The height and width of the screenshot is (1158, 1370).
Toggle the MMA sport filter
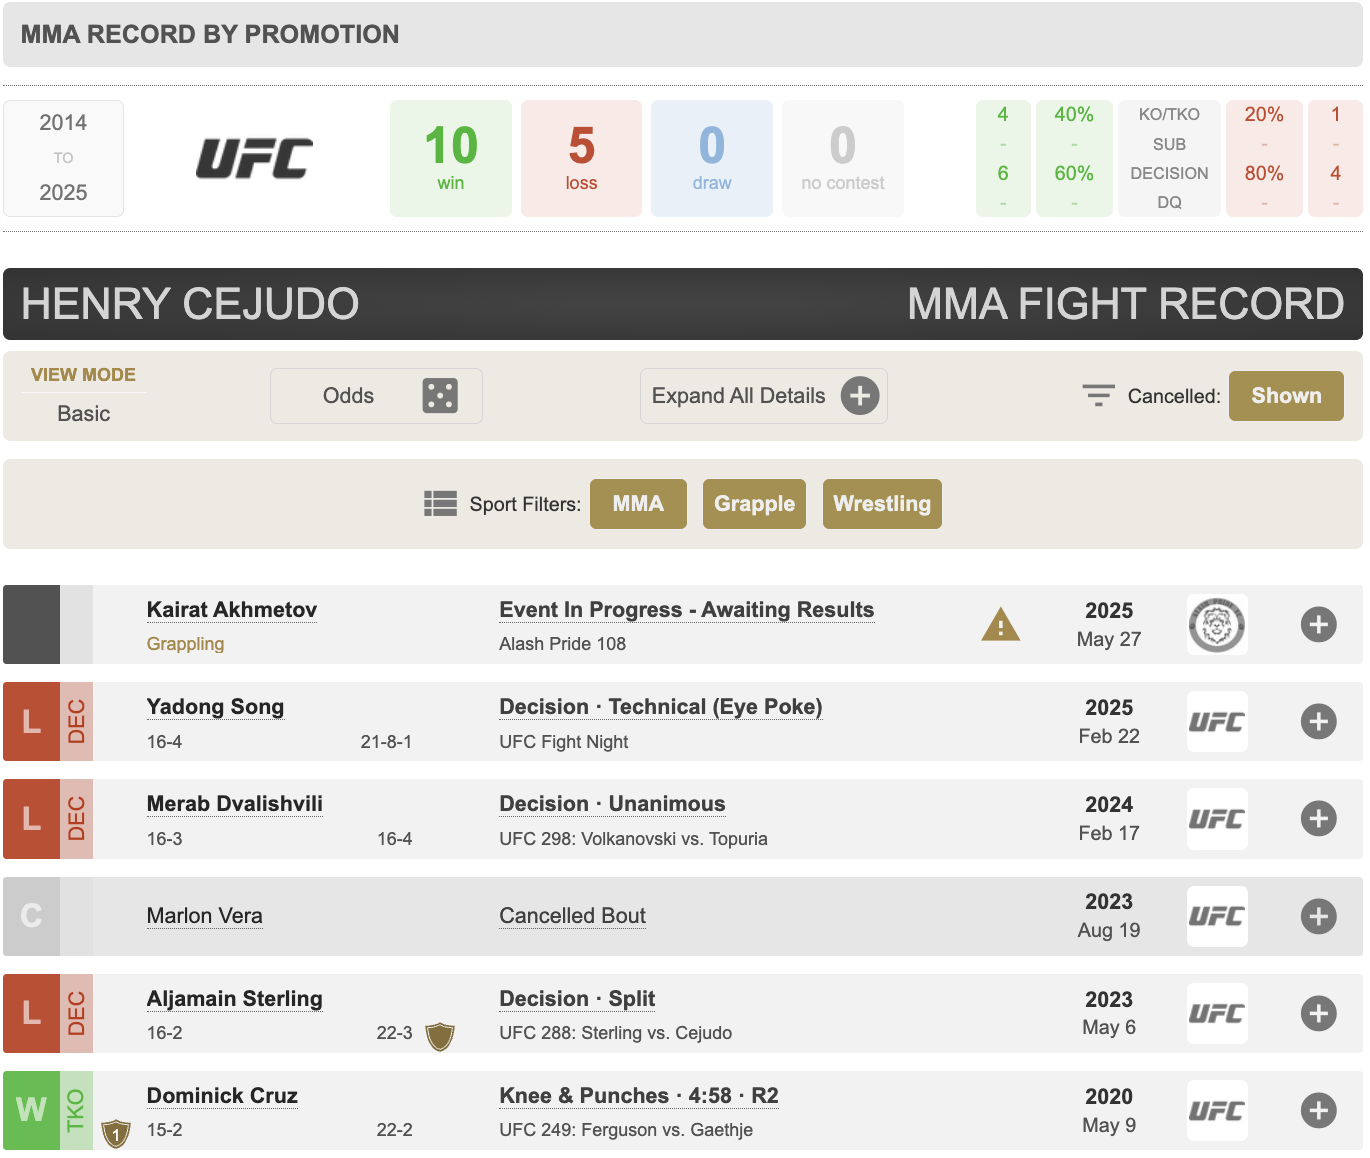638,504
